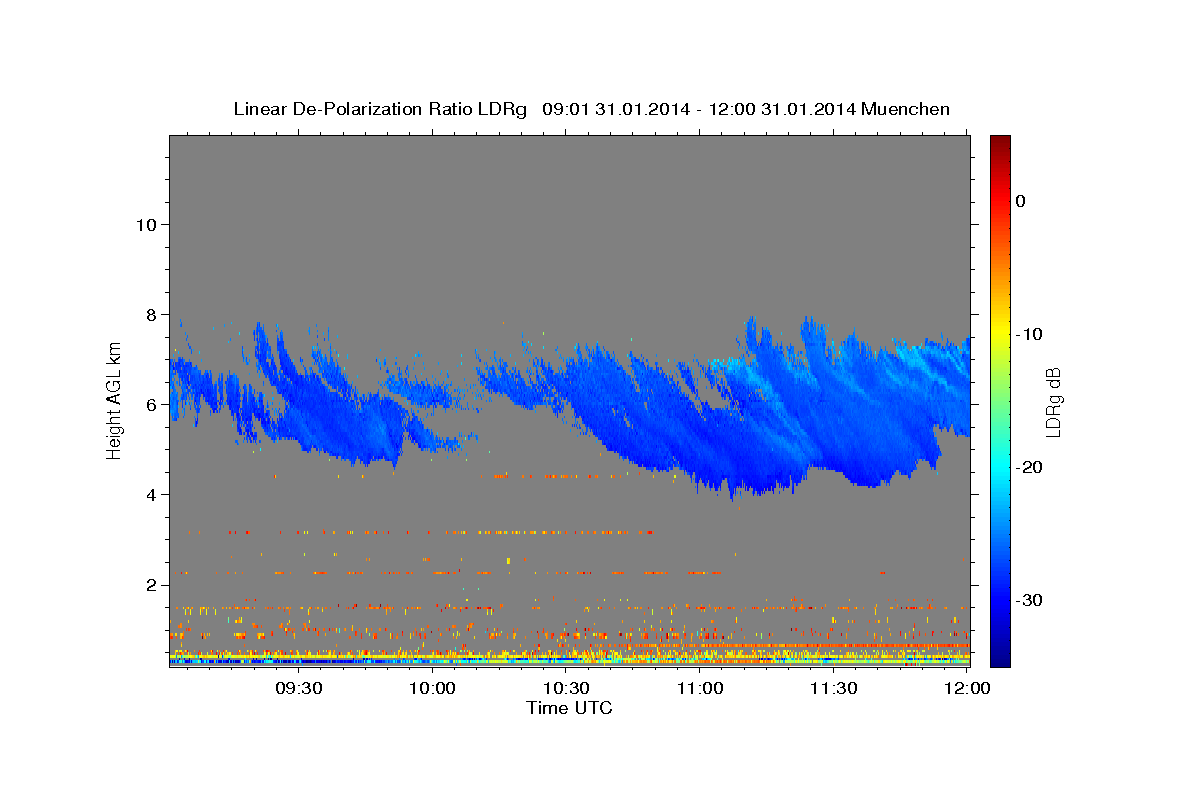Click colorbar label '-10'
The width and height of the screenshot is (1200, 800).
[x=1030, y=334]
